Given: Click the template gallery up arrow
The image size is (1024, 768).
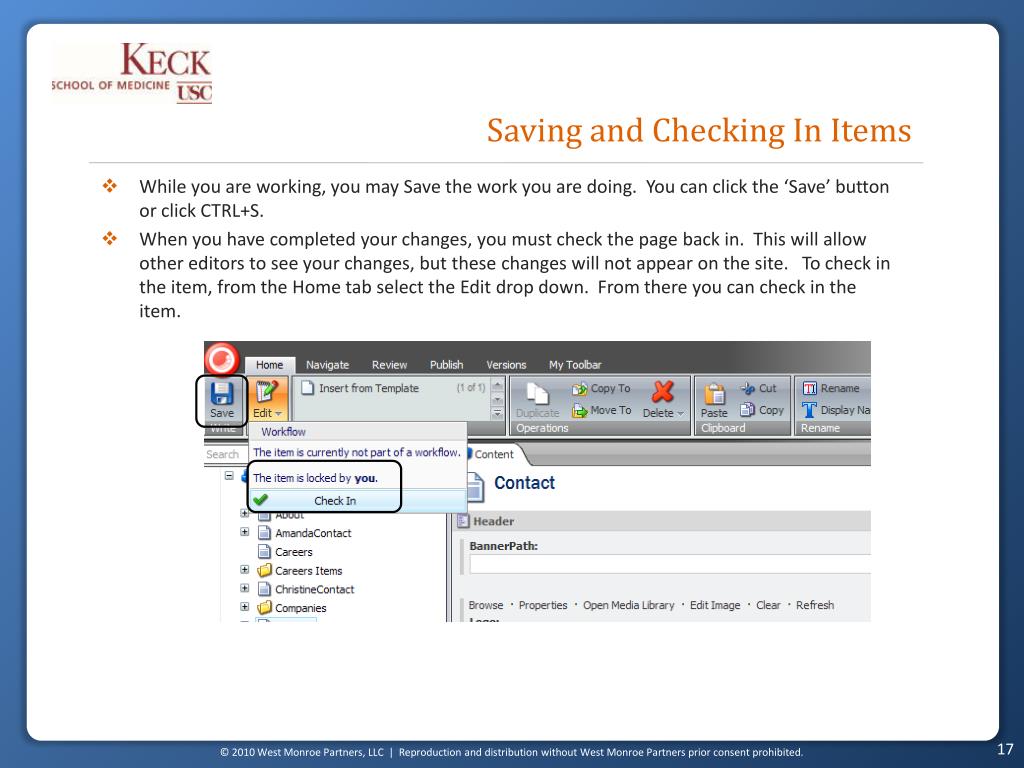Looking at the screenshot, I should pyautogui.click(x=498, y=385).
